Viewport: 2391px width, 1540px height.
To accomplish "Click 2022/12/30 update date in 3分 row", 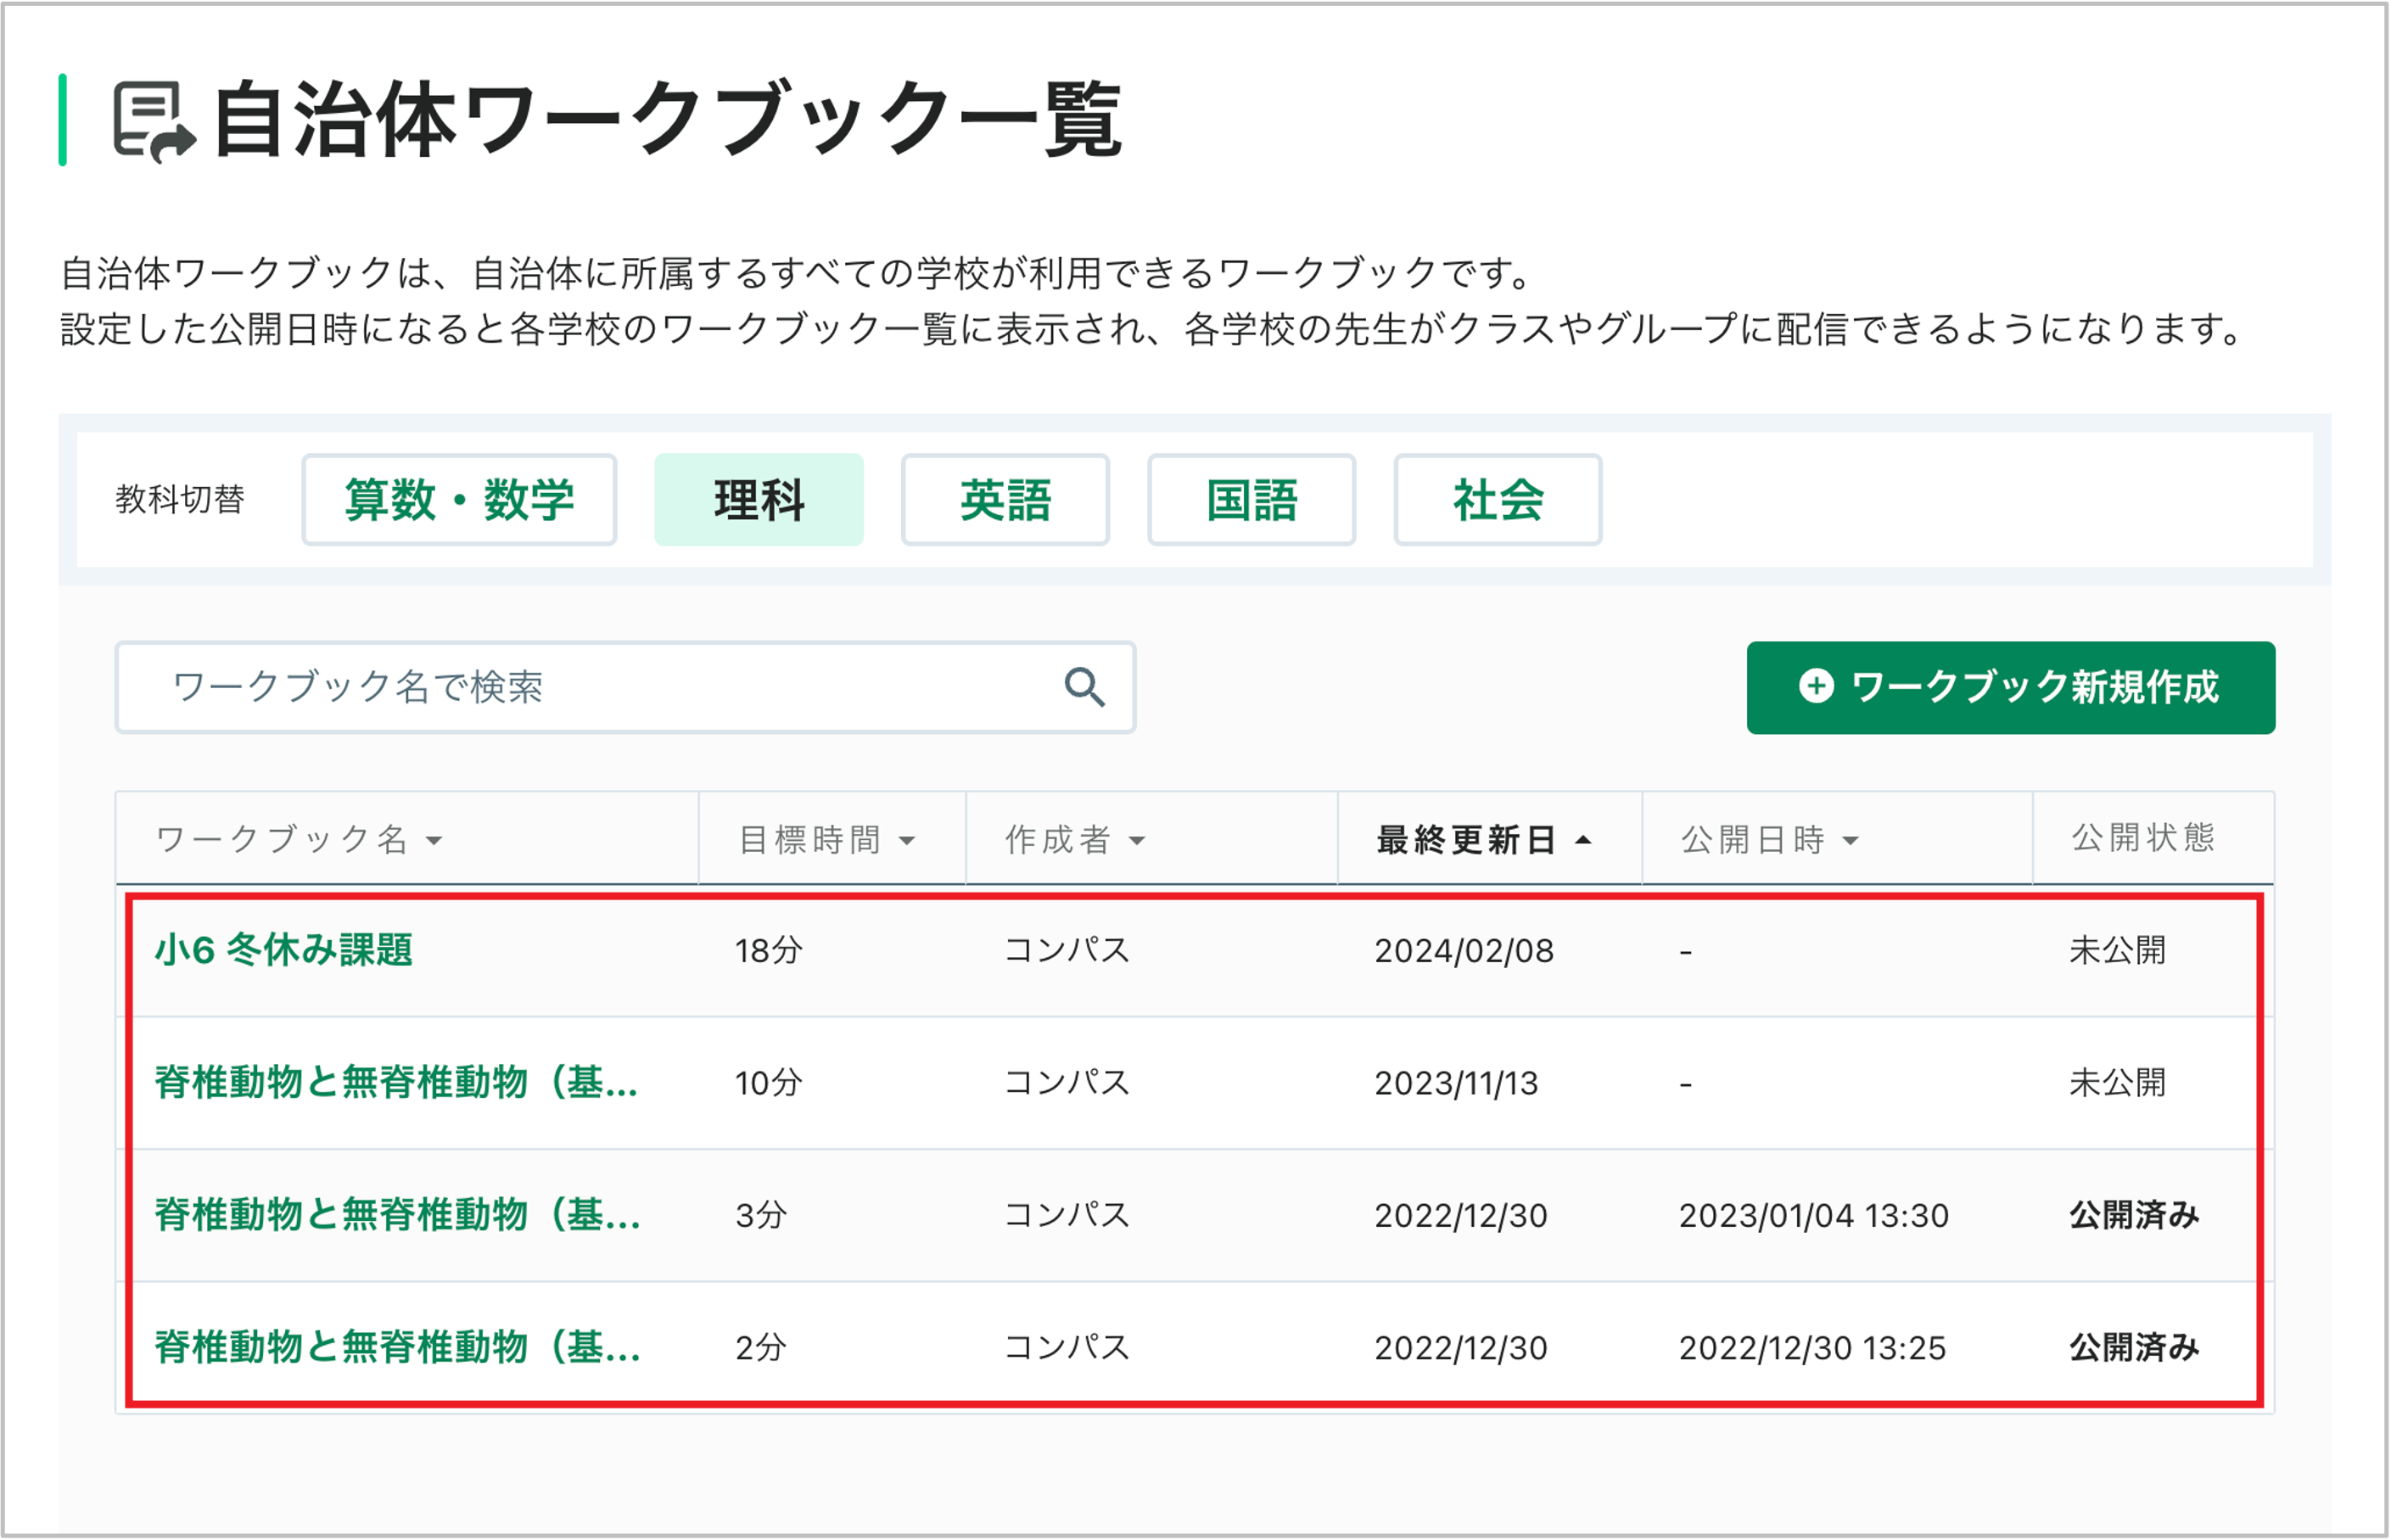I will coord(1461,1216).
